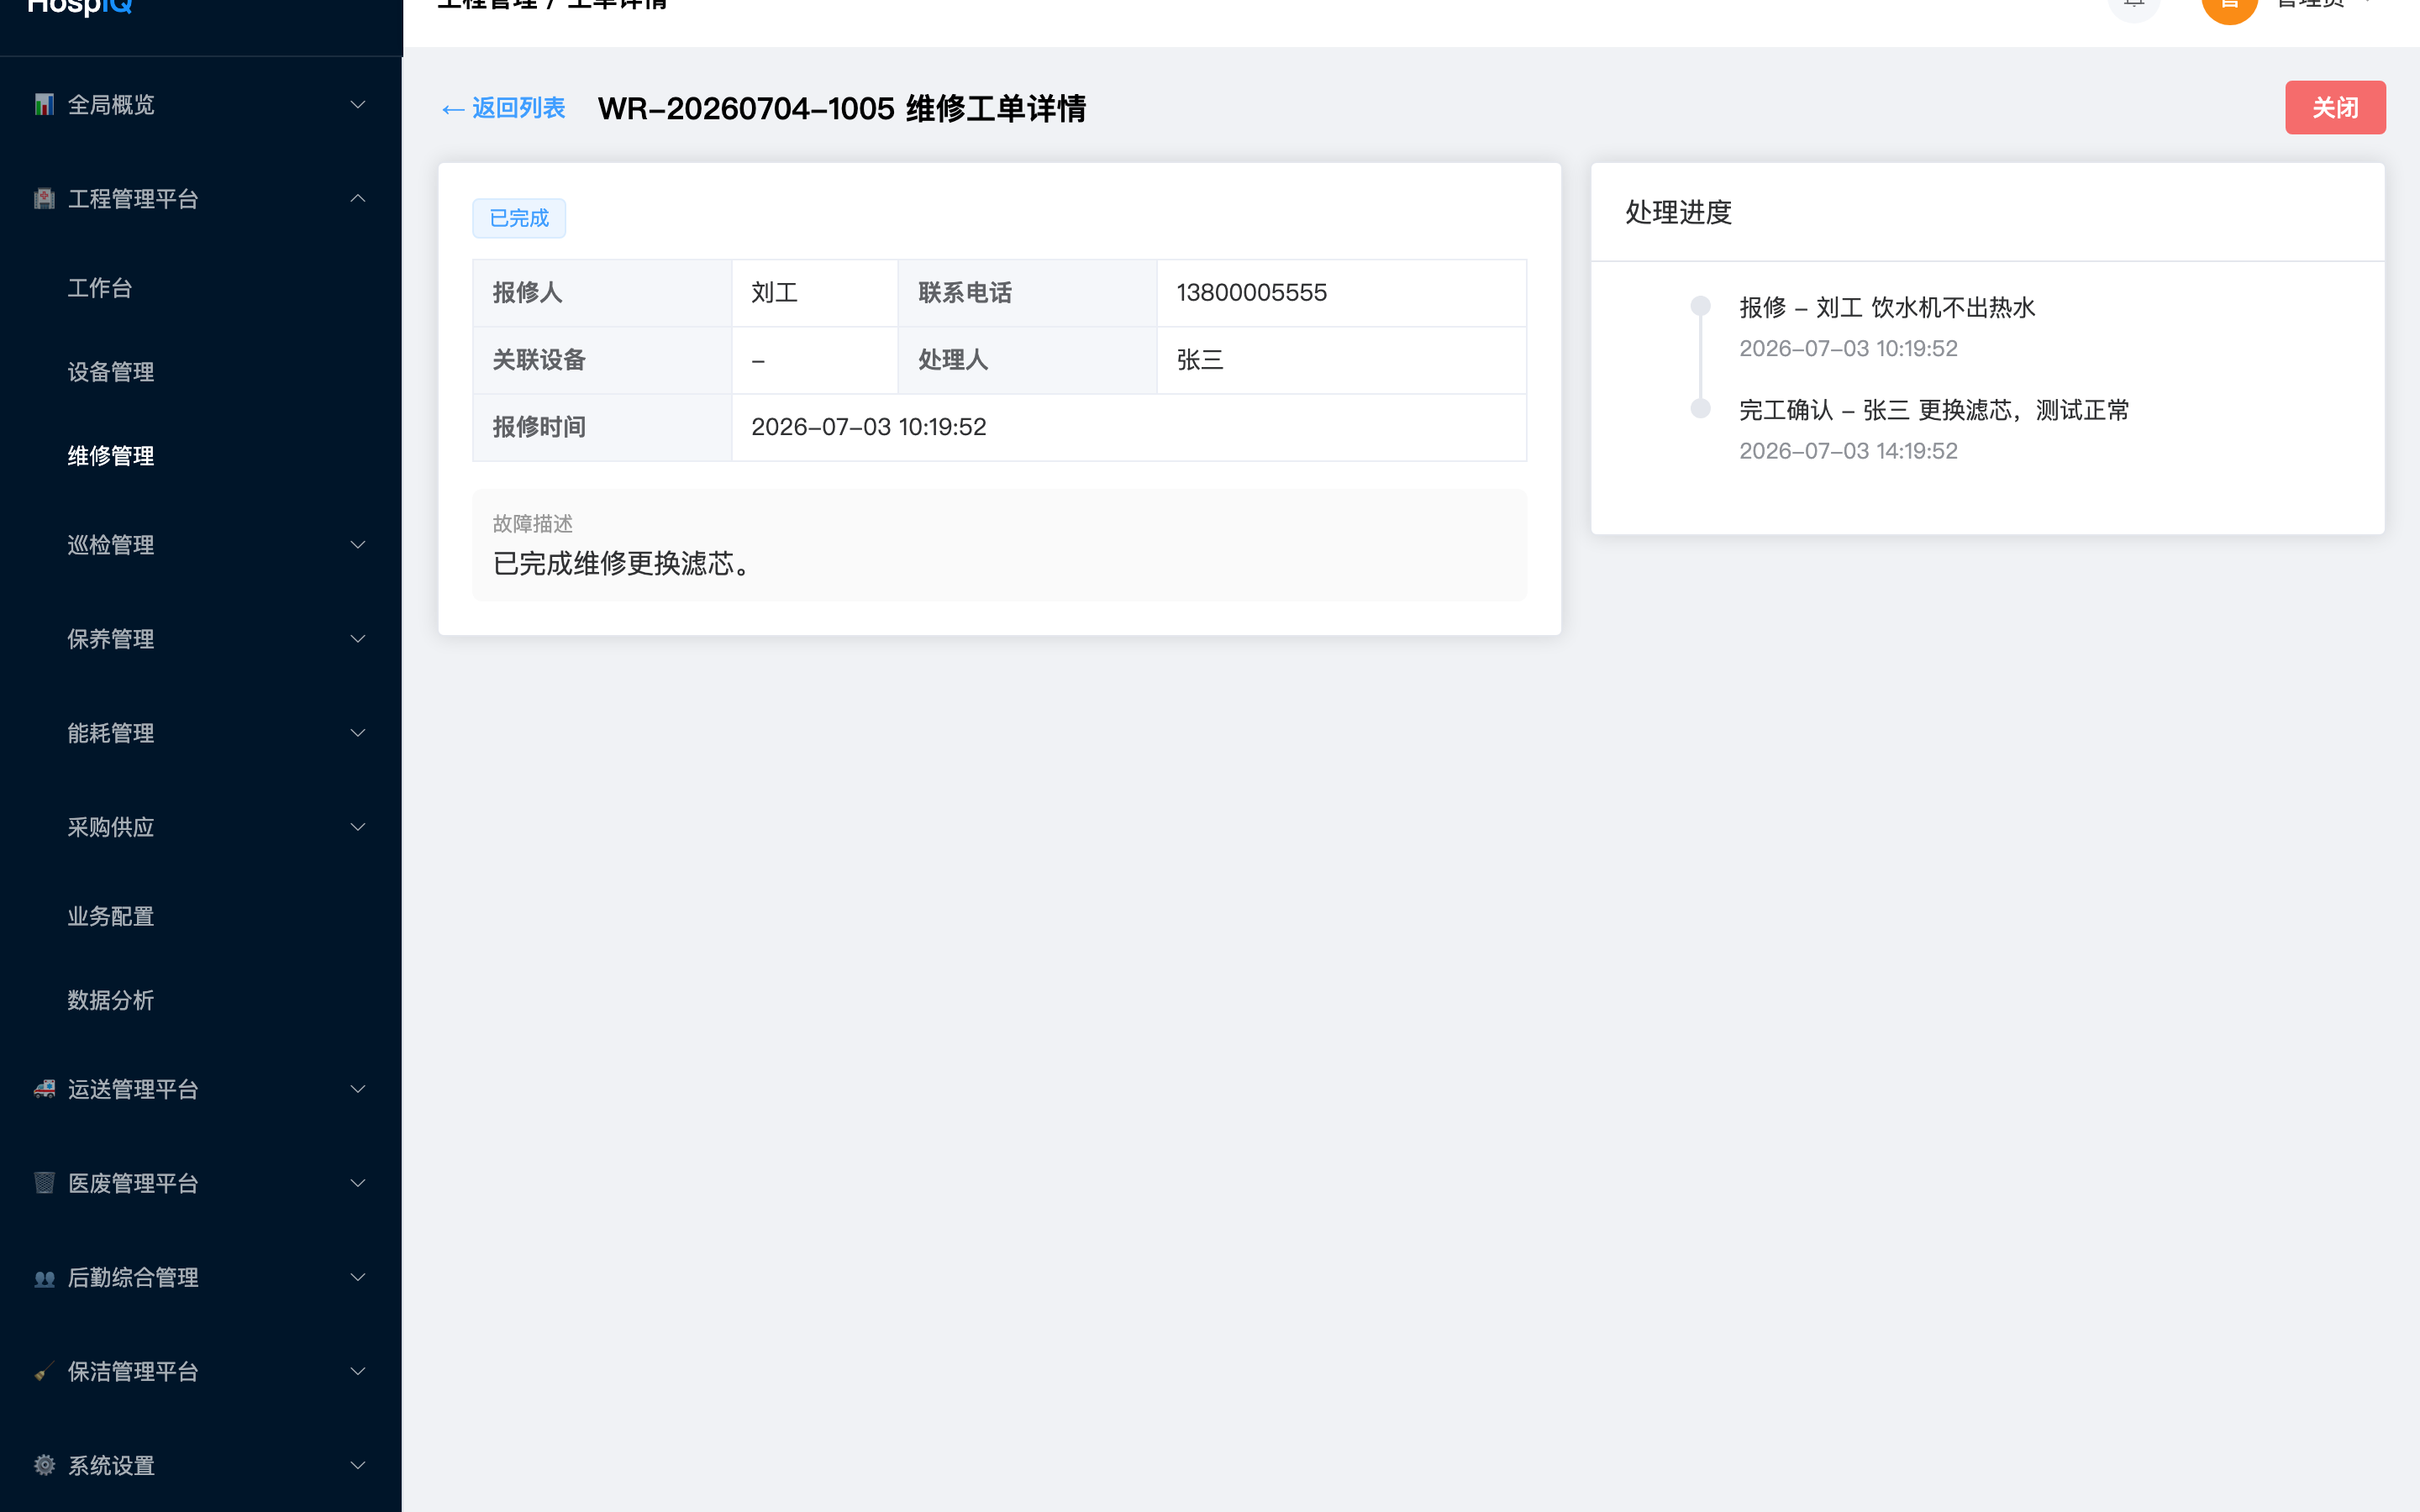Click the 工程管理平台 building icon
This screenshot has width=2420, height=1512.
(x=44, y=199)
